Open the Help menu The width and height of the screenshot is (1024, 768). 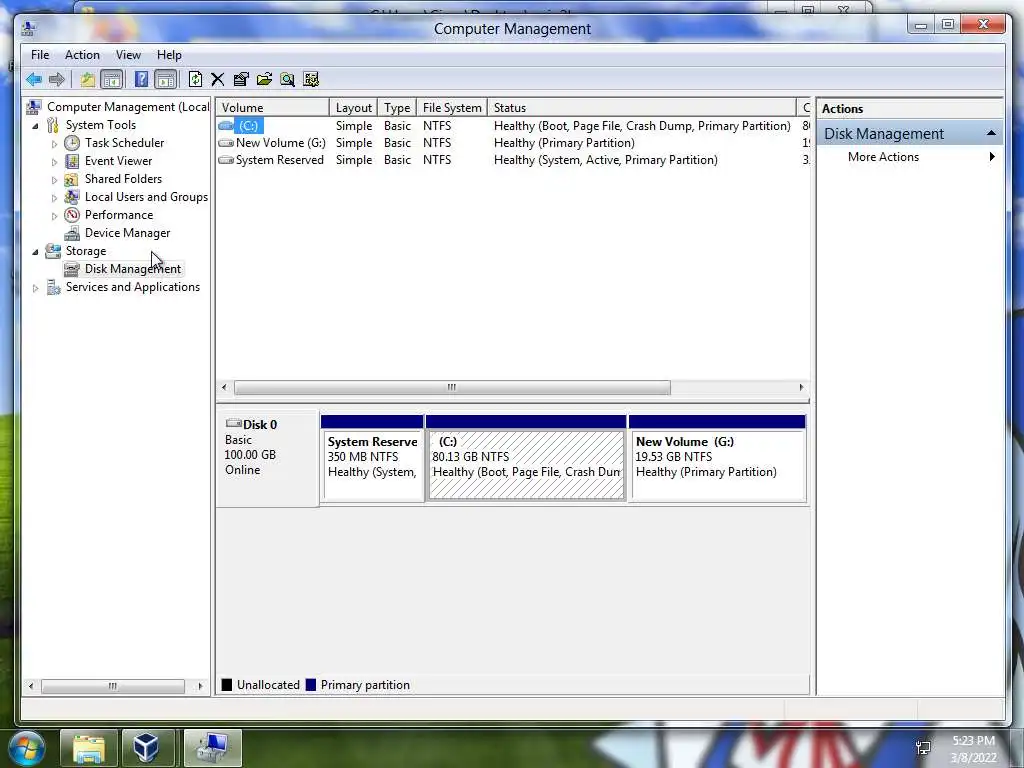coord(169,55)
